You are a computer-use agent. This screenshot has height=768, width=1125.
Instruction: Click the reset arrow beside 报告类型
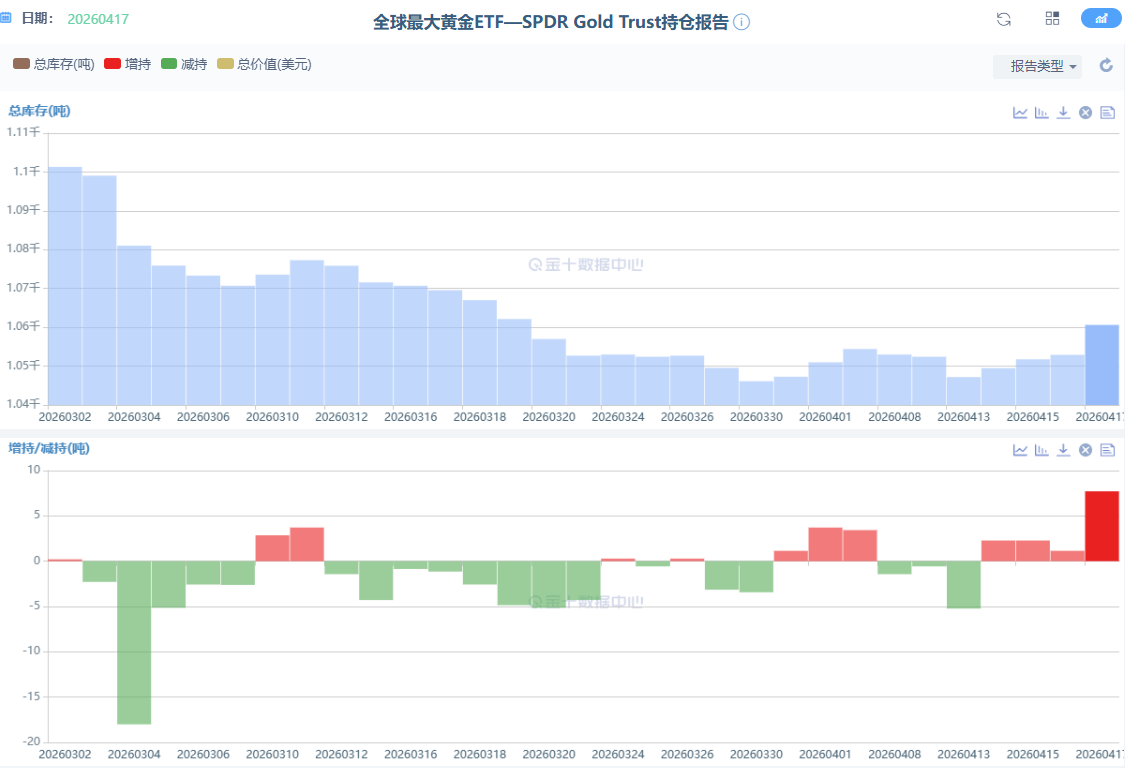coord(1106,66)
